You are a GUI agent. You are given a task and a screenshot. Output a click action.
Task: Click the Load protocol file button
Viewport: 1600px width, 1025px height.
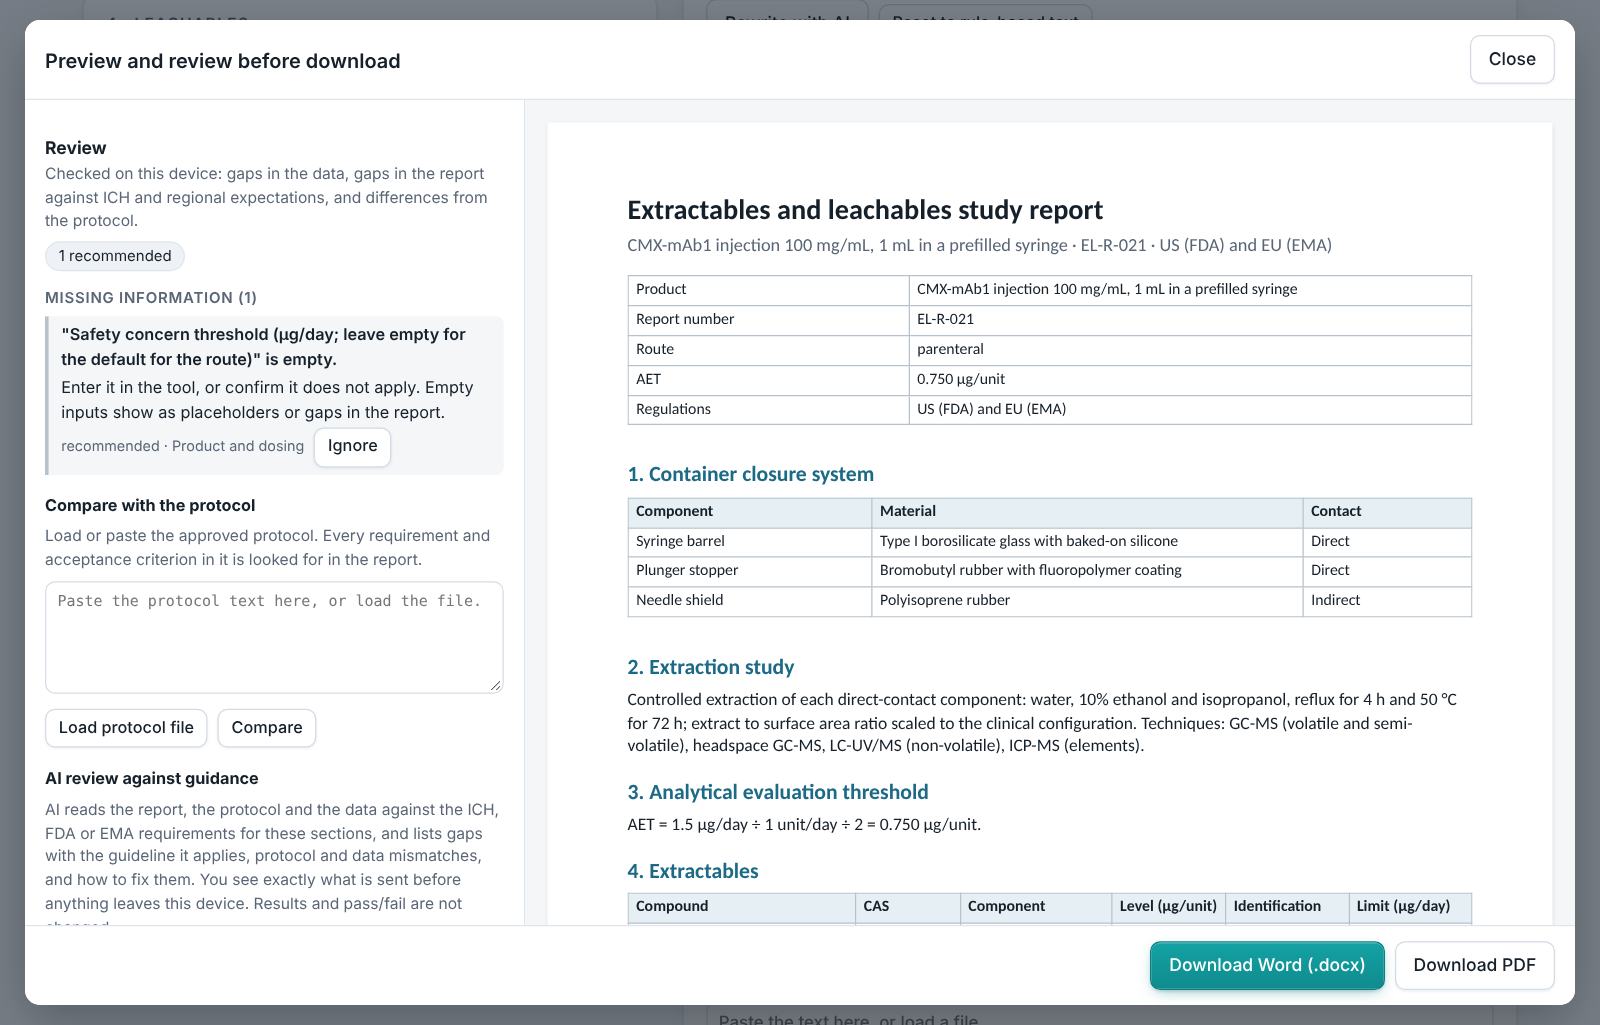click(x=126, y=728)
